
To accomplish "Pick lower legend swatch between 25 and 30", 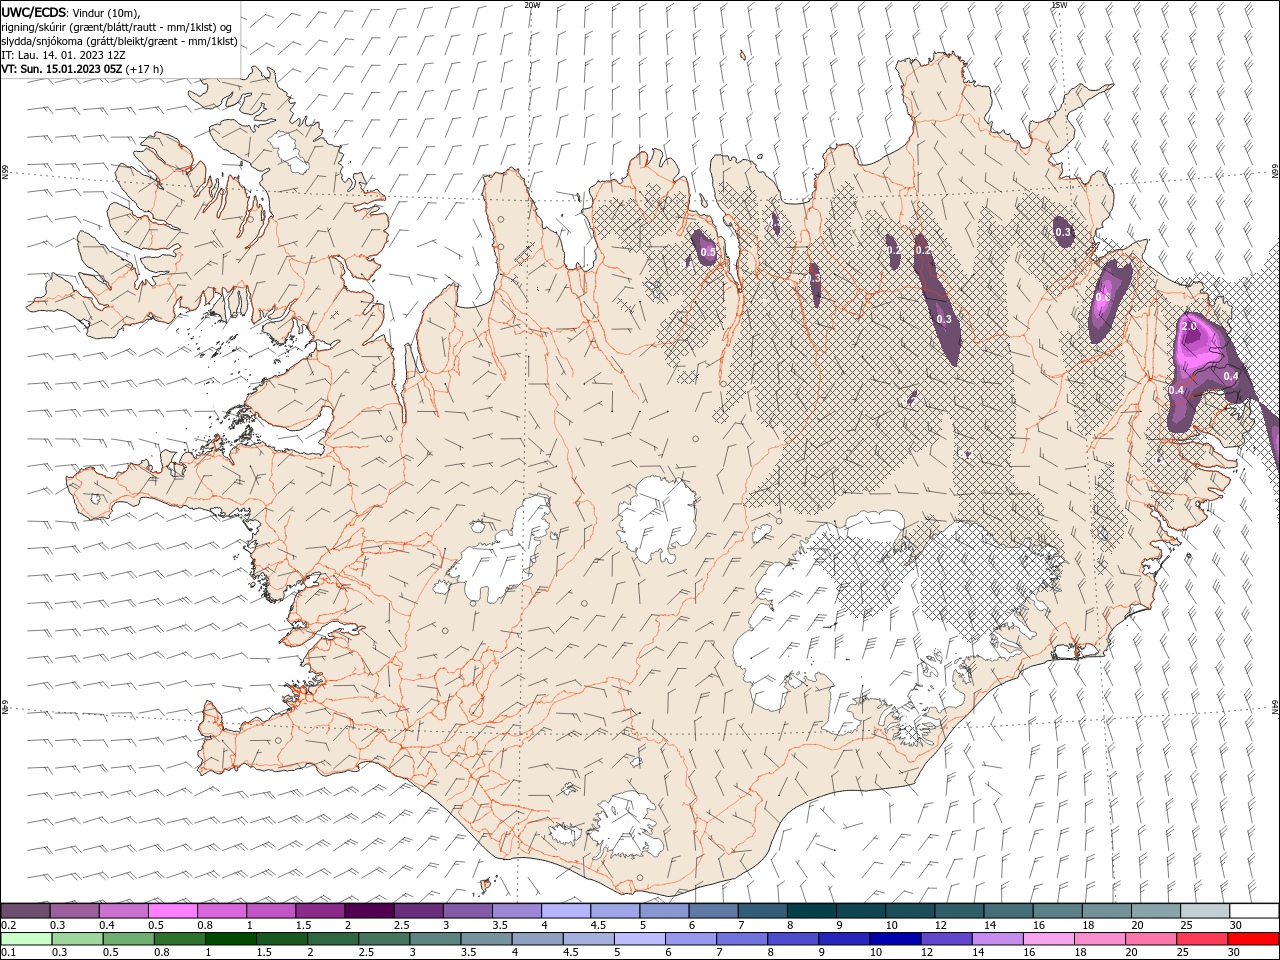I will click(x=1202, y=939).
